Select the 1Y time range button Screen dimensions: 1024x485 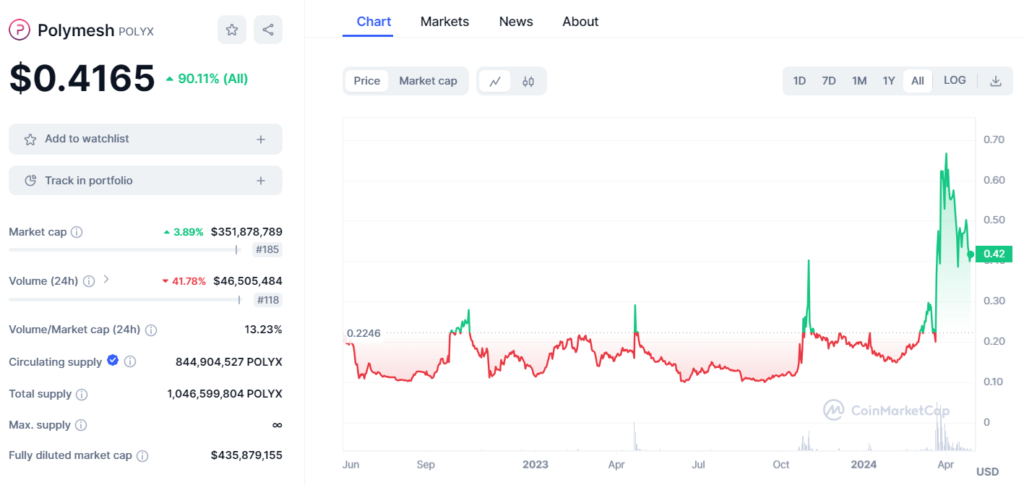(888, 81)
